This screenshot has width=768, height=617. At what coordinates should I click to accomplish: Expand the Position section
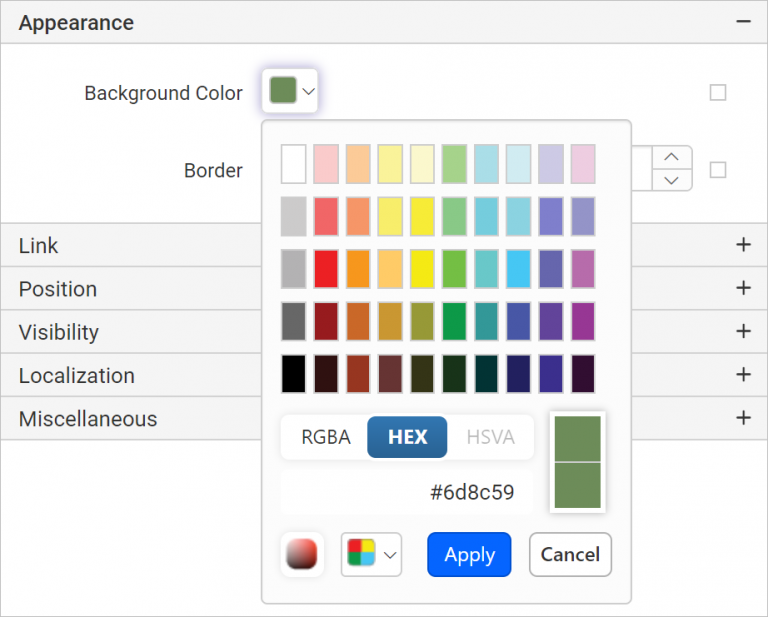tap(743, 288)
